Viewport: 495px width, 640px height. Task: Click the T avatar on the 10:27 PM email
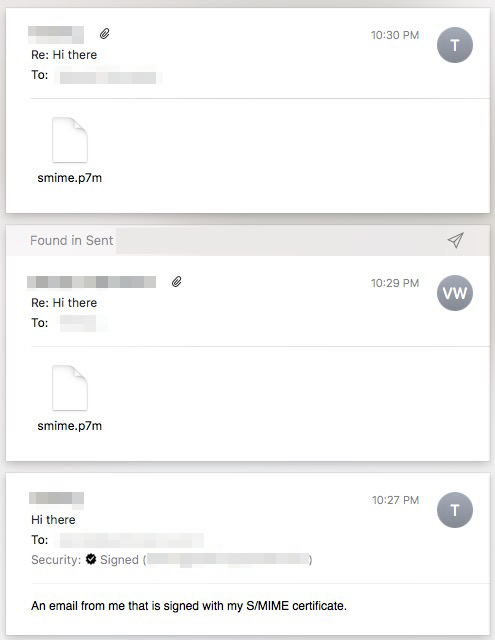pos(455,510)
